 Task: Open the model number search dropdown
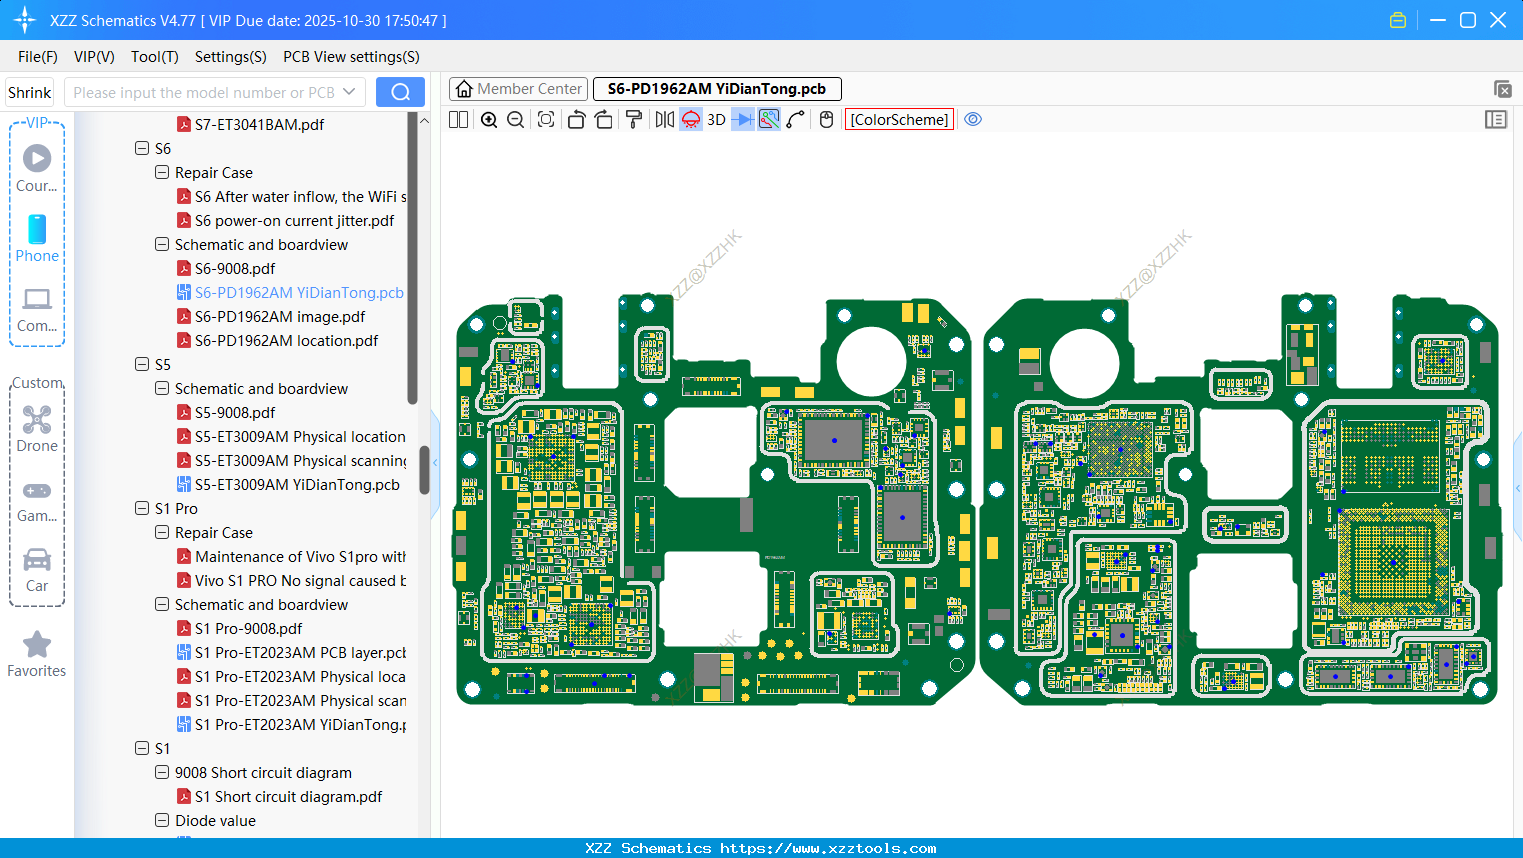click(351, 91)
